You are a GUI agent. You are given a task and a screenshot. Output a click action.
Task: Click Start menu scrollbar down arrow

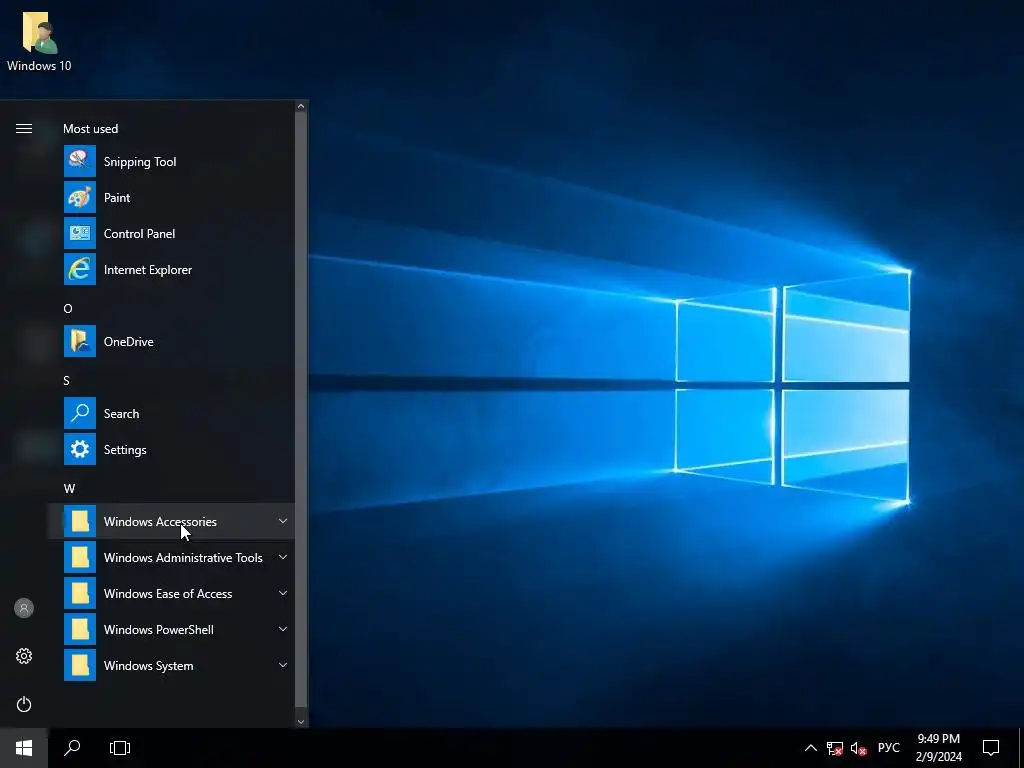[x=301, y=721]
